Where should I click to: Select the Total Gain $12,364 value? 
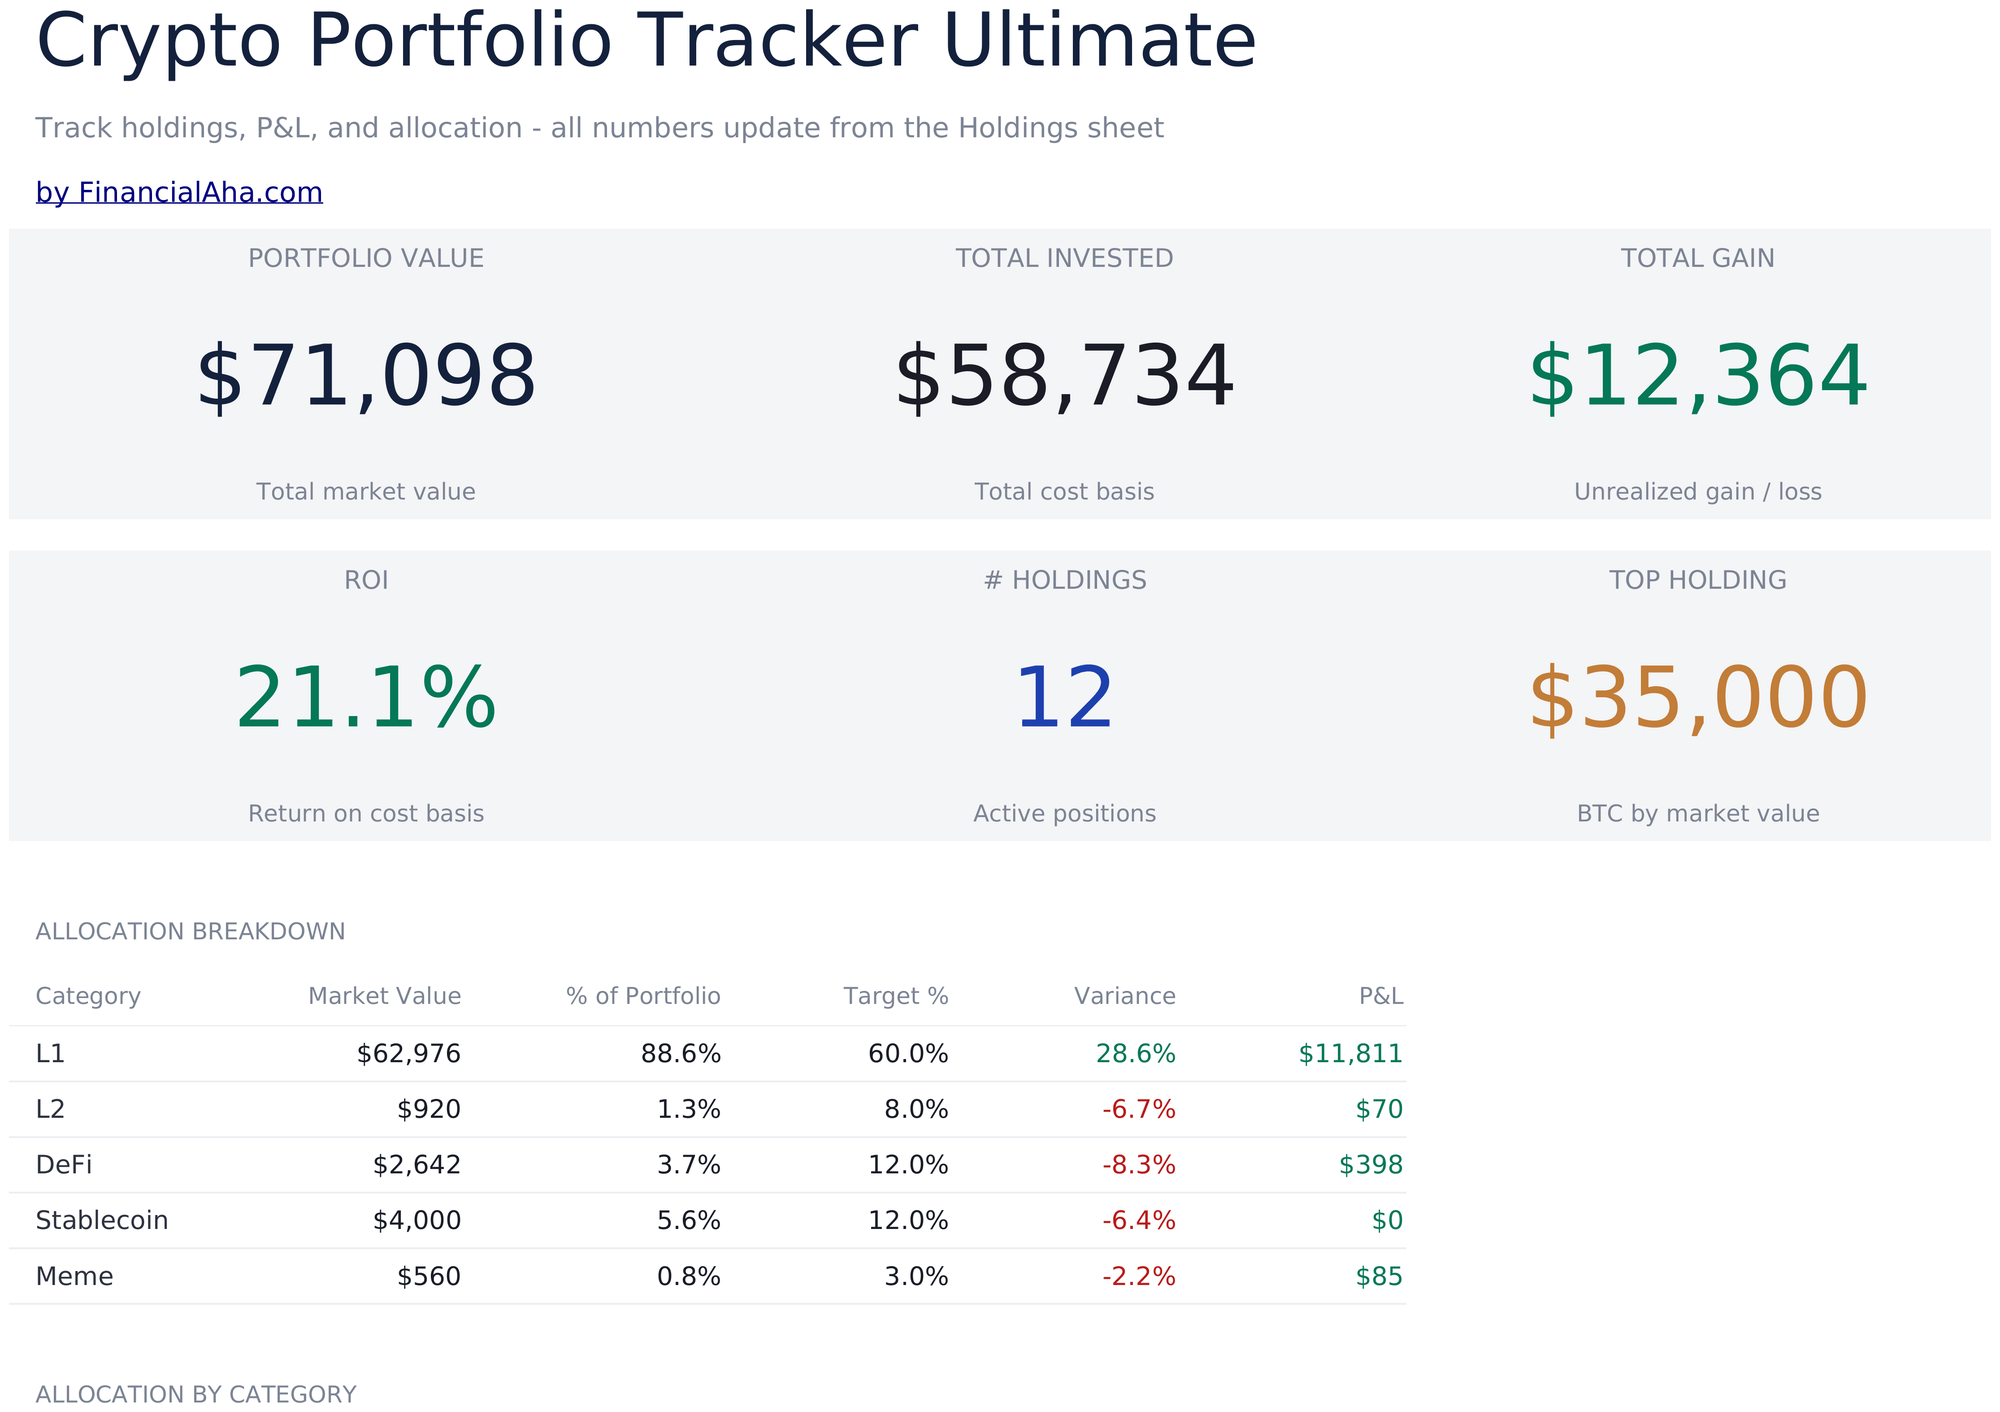(1698, 378)
